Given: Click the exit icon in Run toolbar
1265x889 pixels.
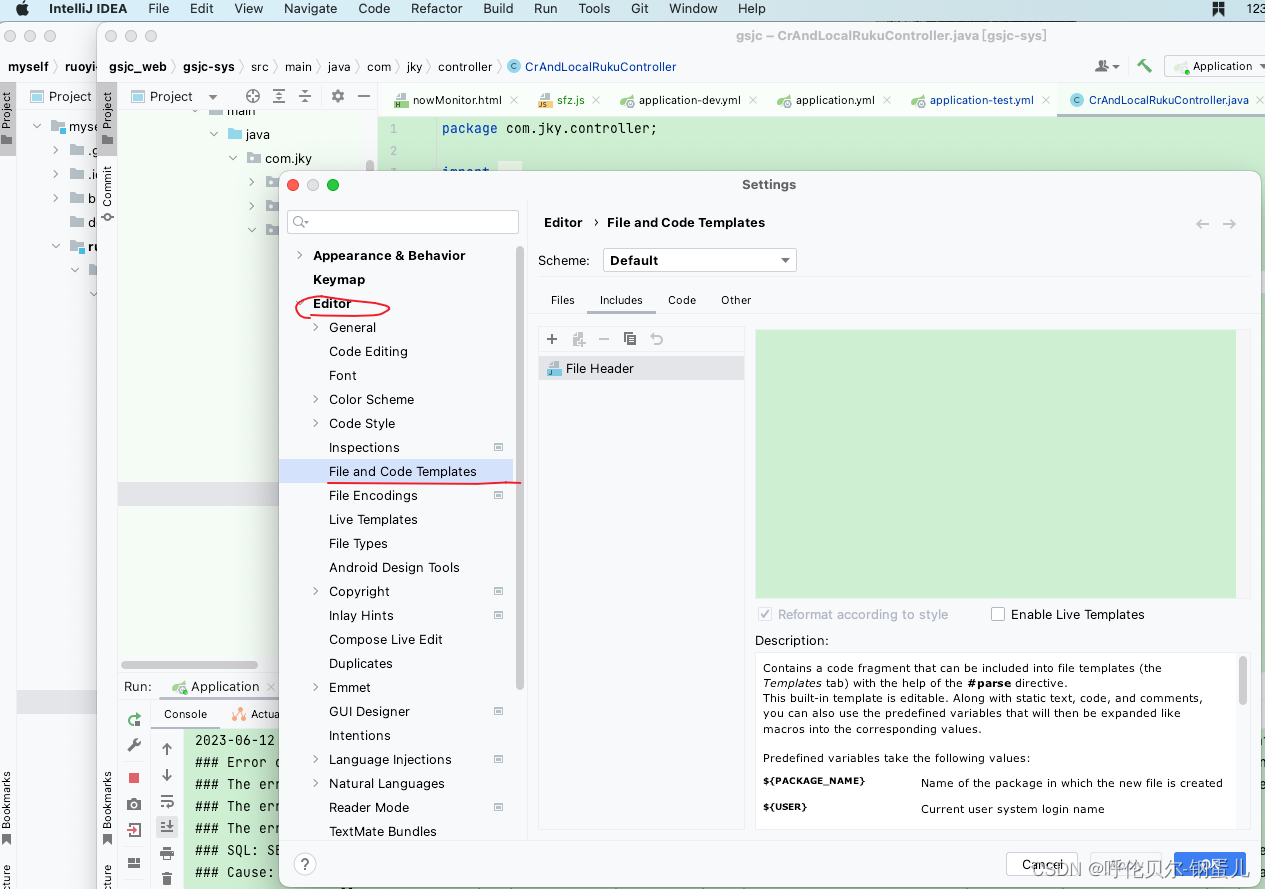Looking at the screenshot, I should pyautogui.click(x=134, y=830).
